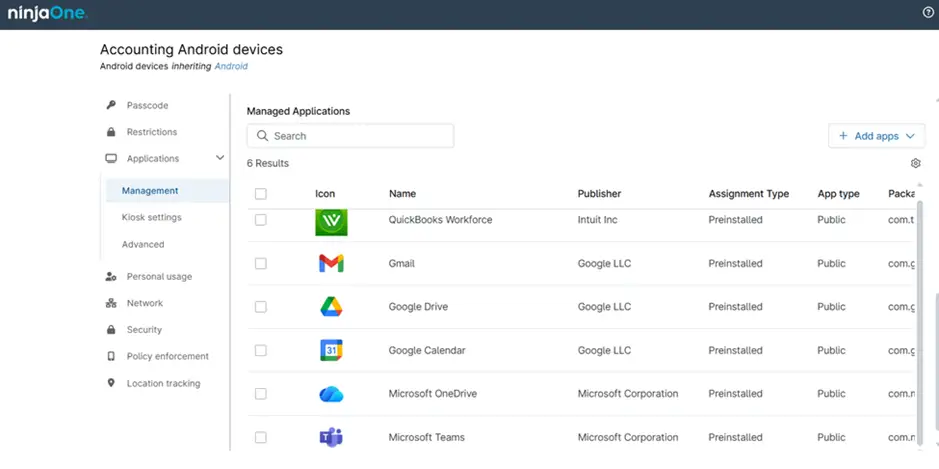The image size is (939, 469).
Task: Click the Policy enforcement phone icon
Action: click(x=111, y=356)
